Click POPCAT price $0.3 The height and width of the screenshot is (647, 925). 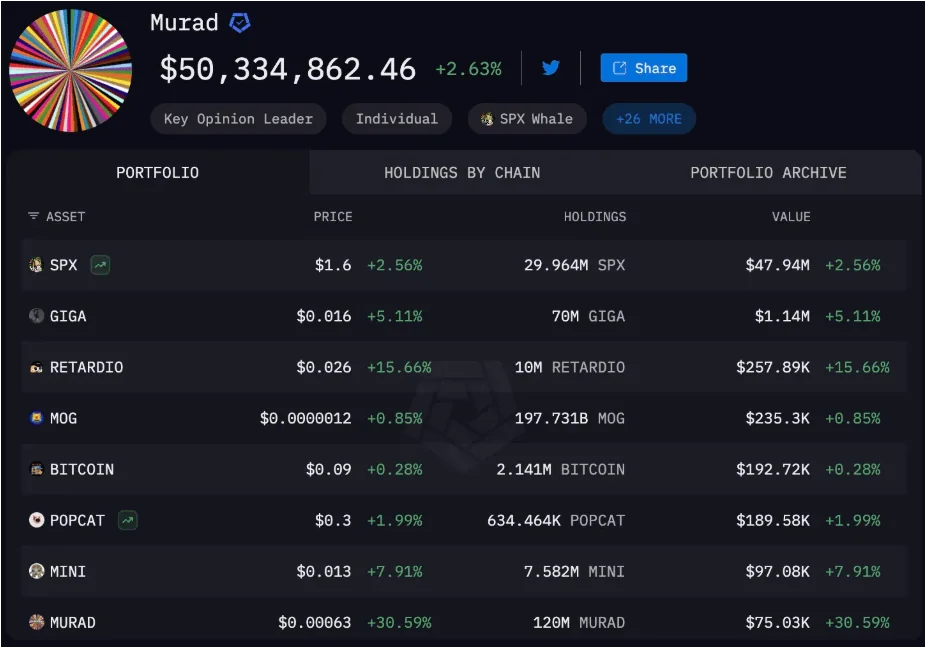333,521
